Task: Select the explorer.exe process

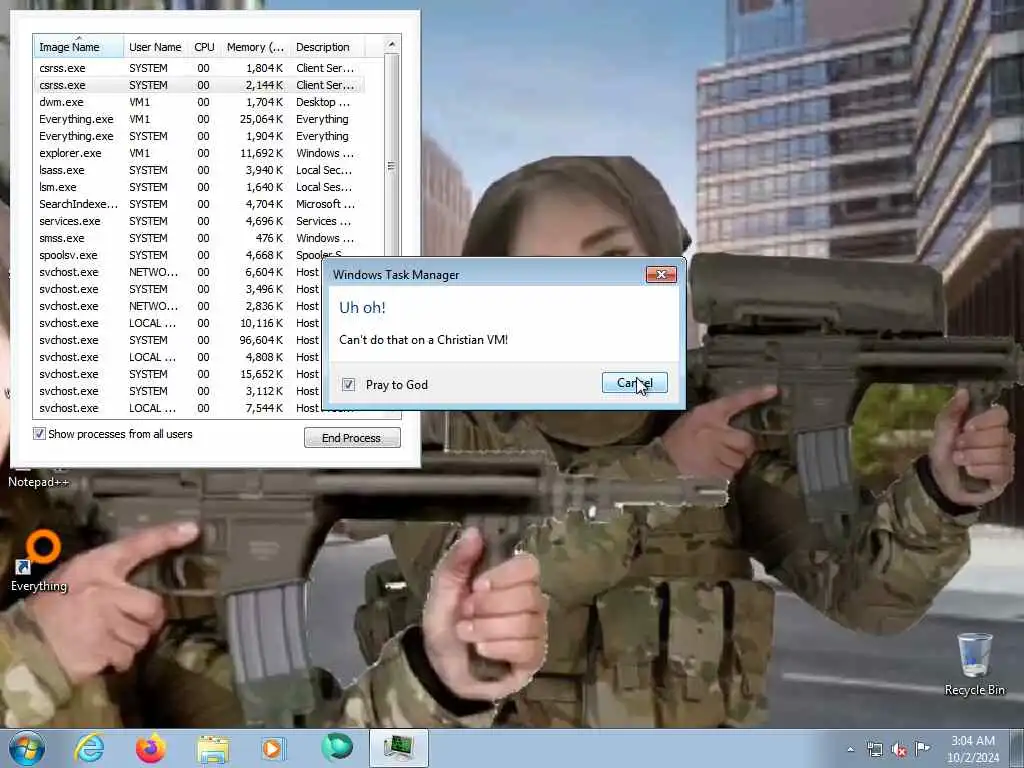Action: pyautogui.click(x=199, y=153)
